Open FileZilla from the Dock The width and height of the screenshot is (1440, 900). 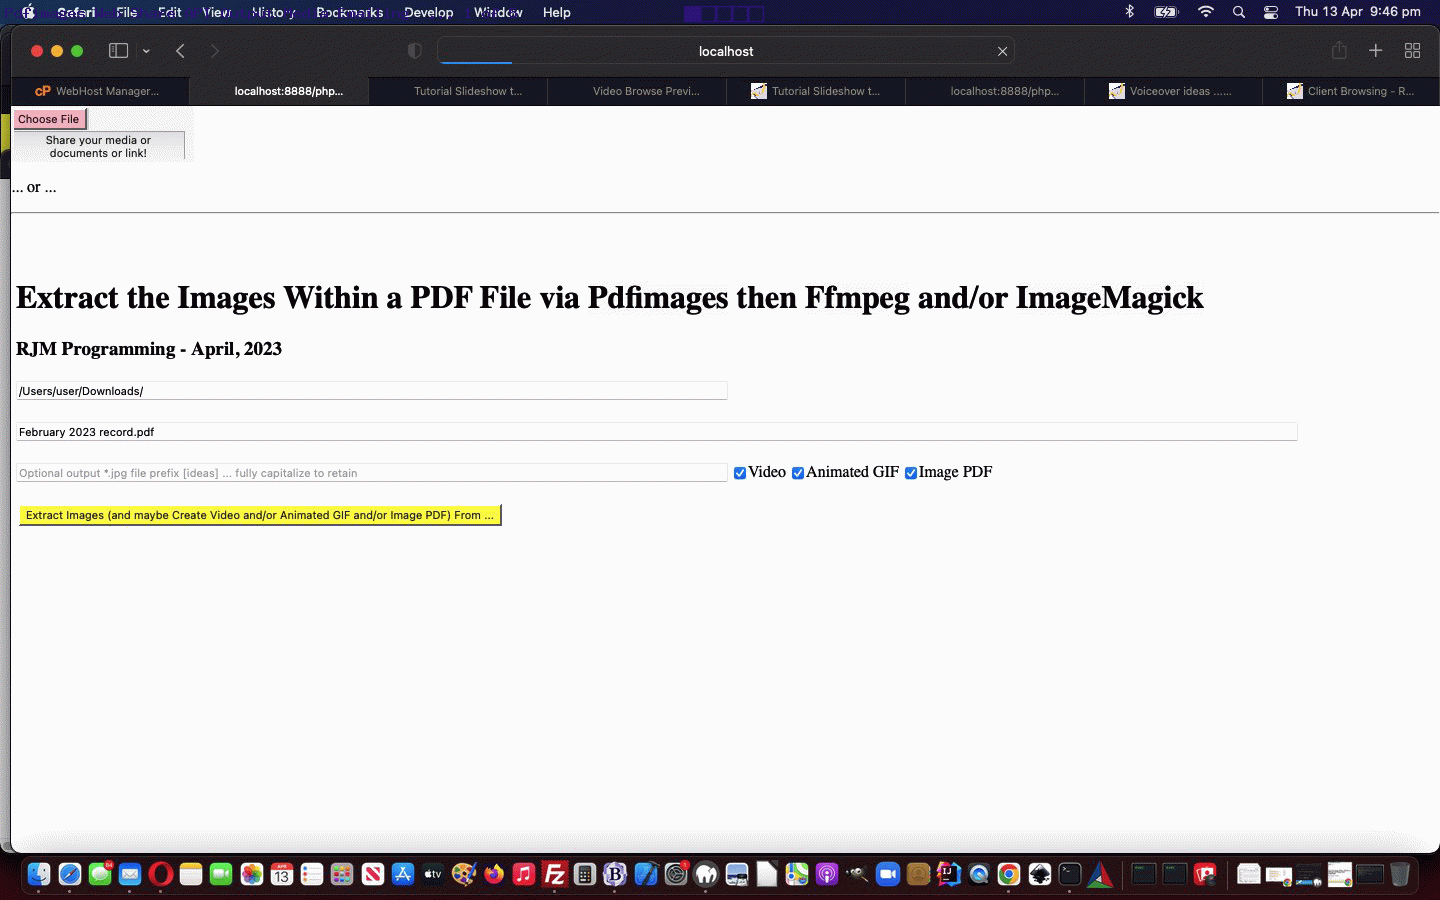pos(555,874)
